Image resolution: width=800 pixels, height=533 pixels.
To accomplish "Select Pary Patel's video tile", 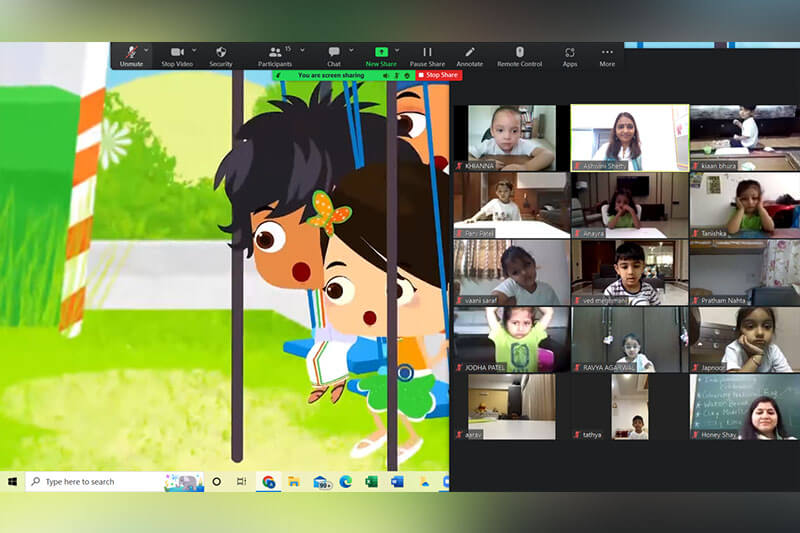I will click(512, 205).
